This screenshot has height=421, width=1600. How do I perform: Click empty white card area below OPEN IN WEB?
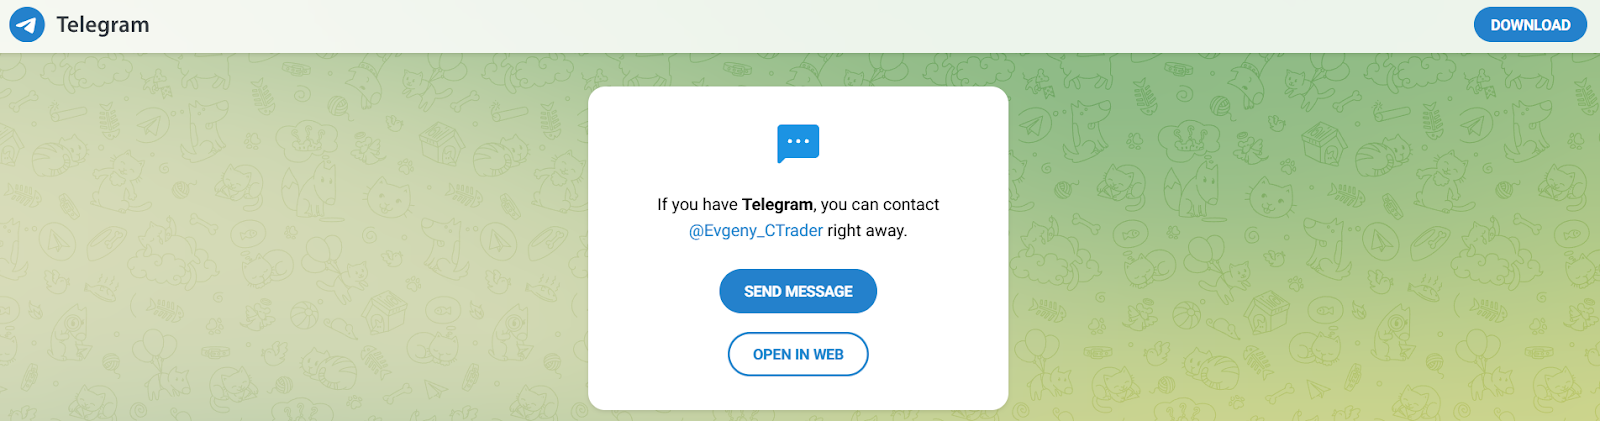798,393
